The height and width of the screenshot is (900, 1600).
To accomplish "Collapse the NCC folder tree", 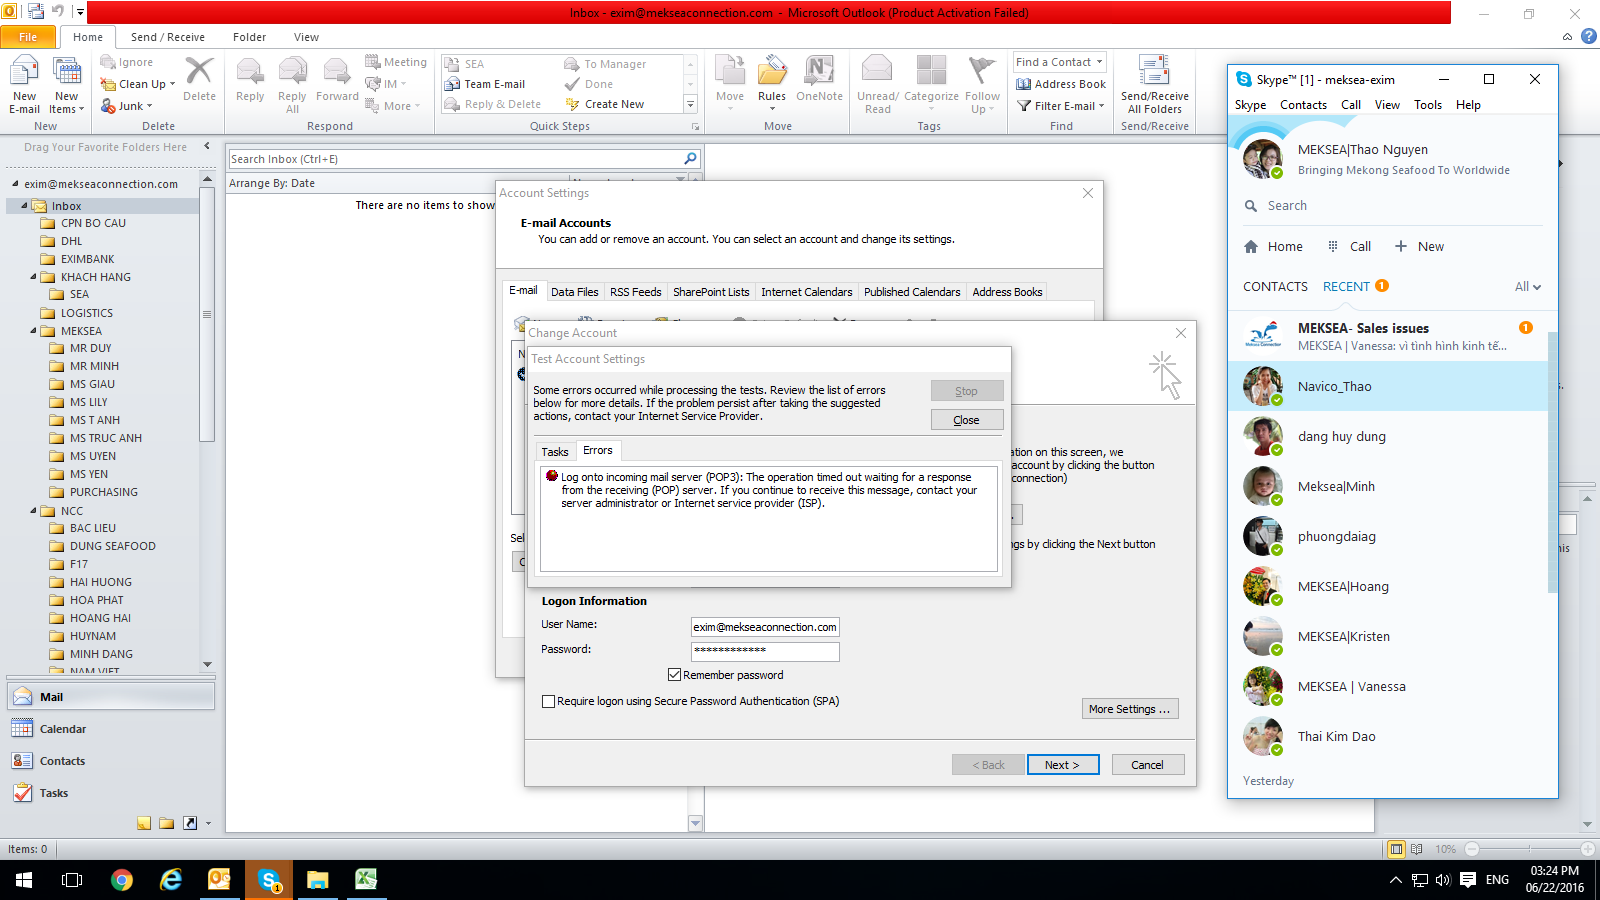I will pos(33,511).
